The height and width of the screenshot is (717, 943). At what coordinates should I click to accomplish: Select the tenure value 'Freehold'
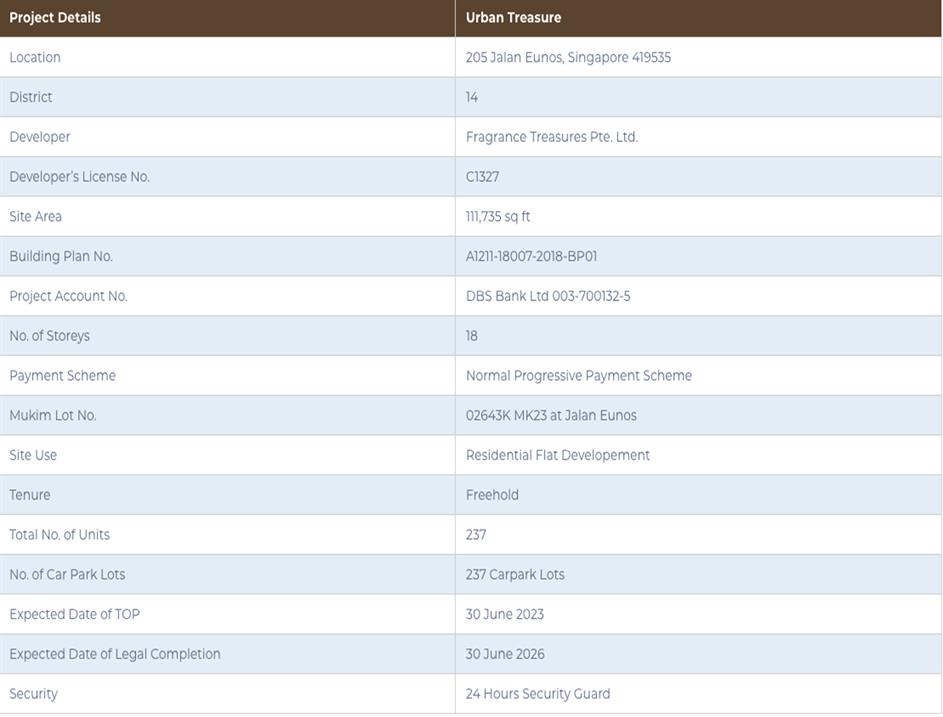pos(492,495)
